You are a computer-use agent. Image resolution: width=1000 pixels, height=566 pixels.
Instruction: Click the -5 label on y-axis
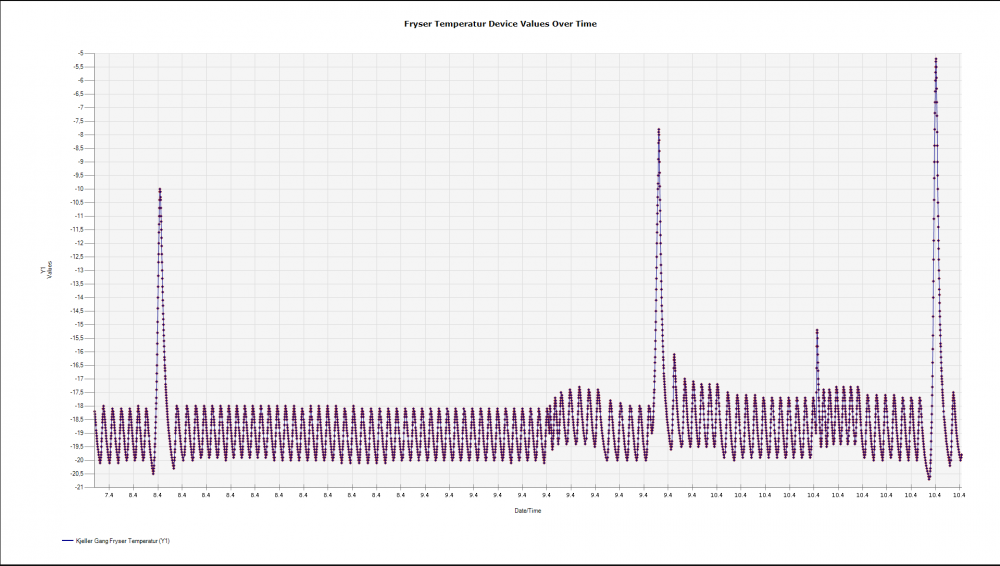point(80,53)
